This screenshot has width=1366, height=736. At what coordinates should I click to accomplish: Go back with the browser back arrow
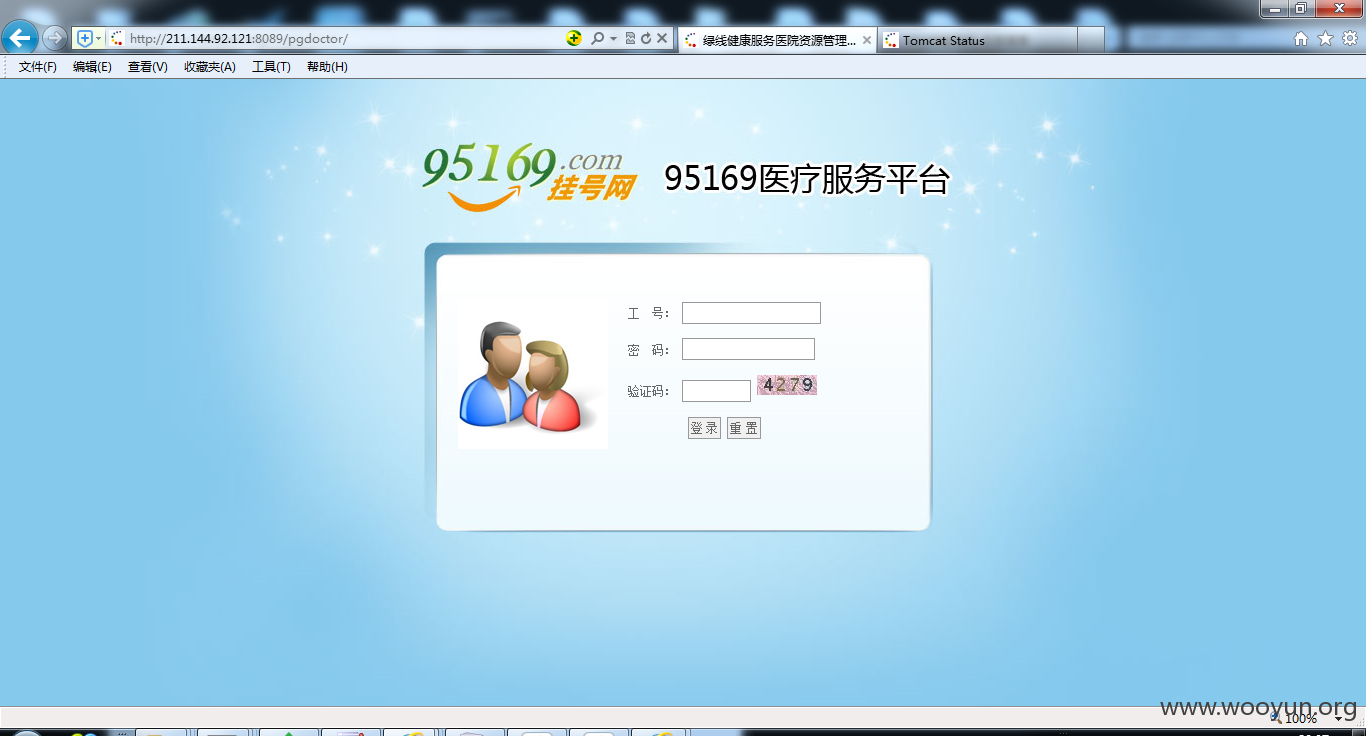click(20, 39)
